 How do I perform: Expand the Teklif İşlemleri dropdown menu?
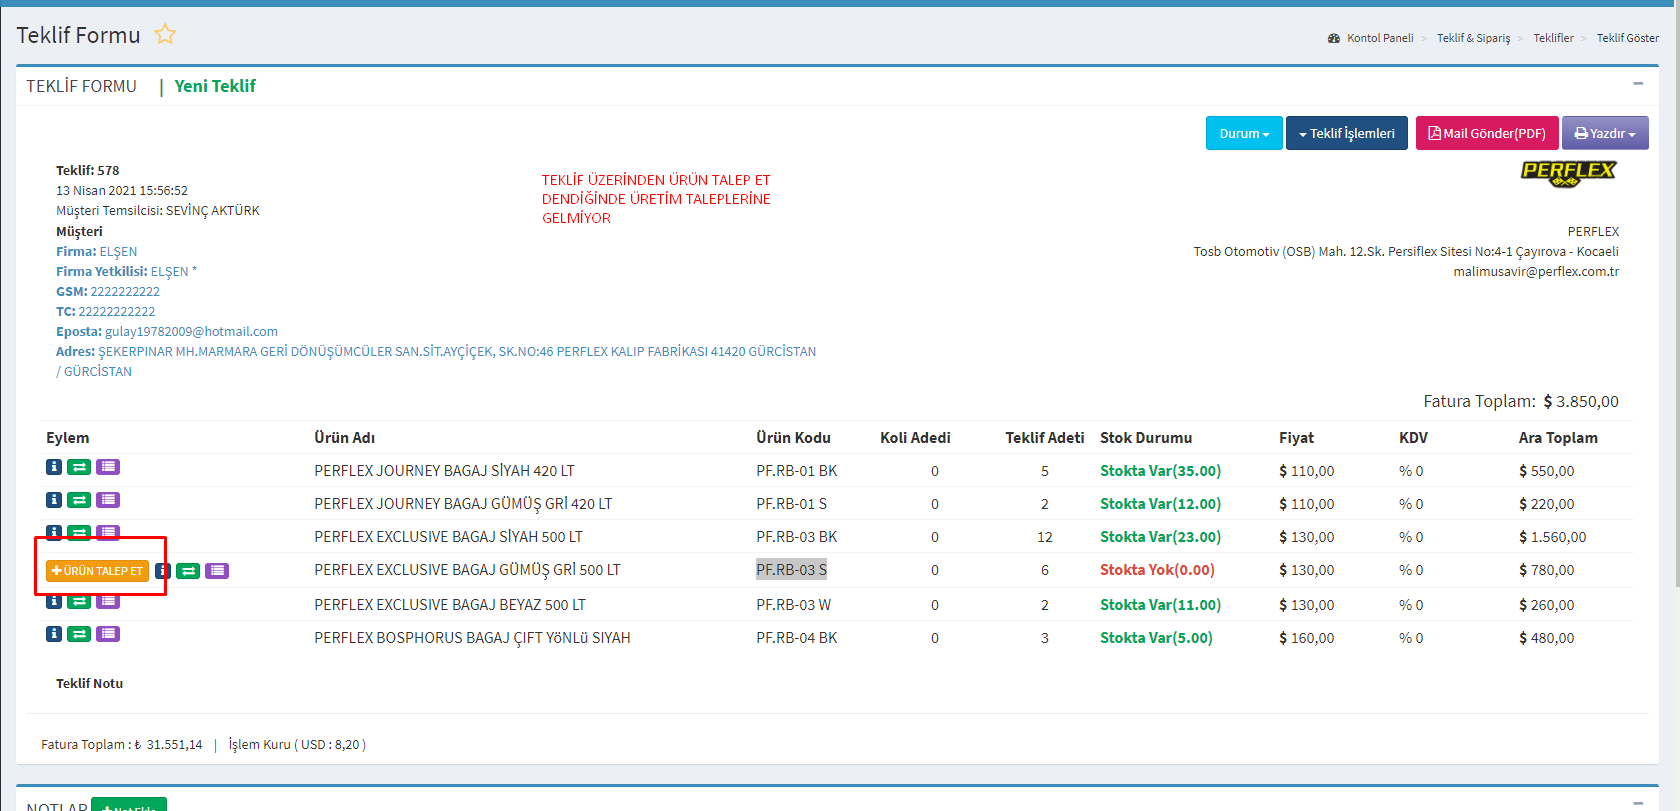point(1346,133)
